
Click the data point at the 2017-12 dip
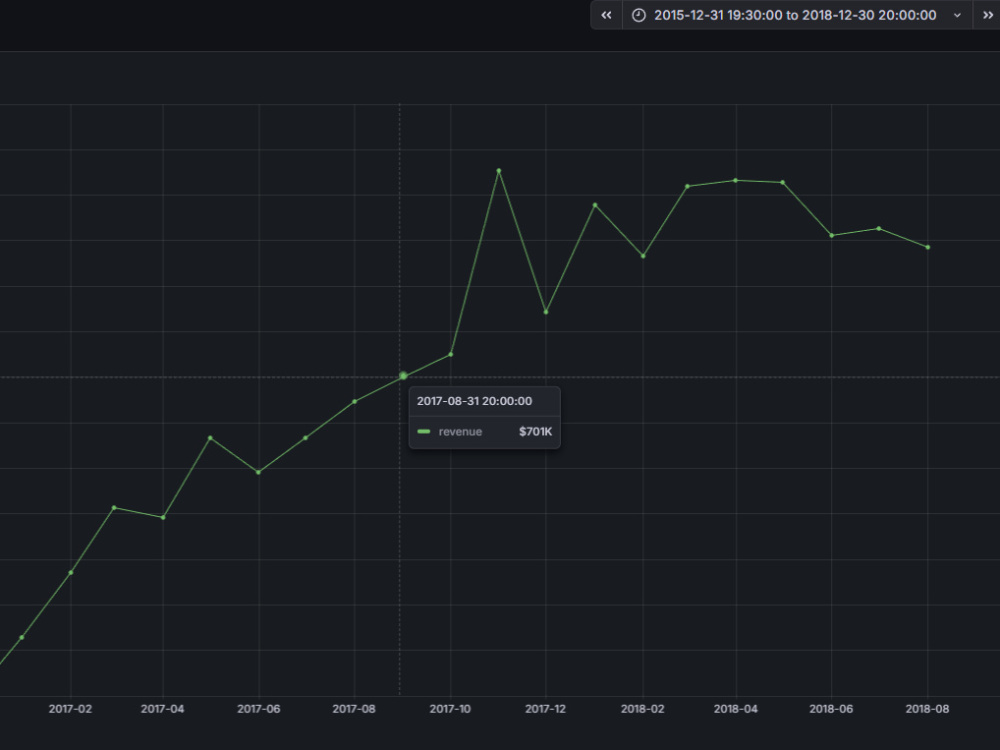pyautogui.click(x=546, y=312)
